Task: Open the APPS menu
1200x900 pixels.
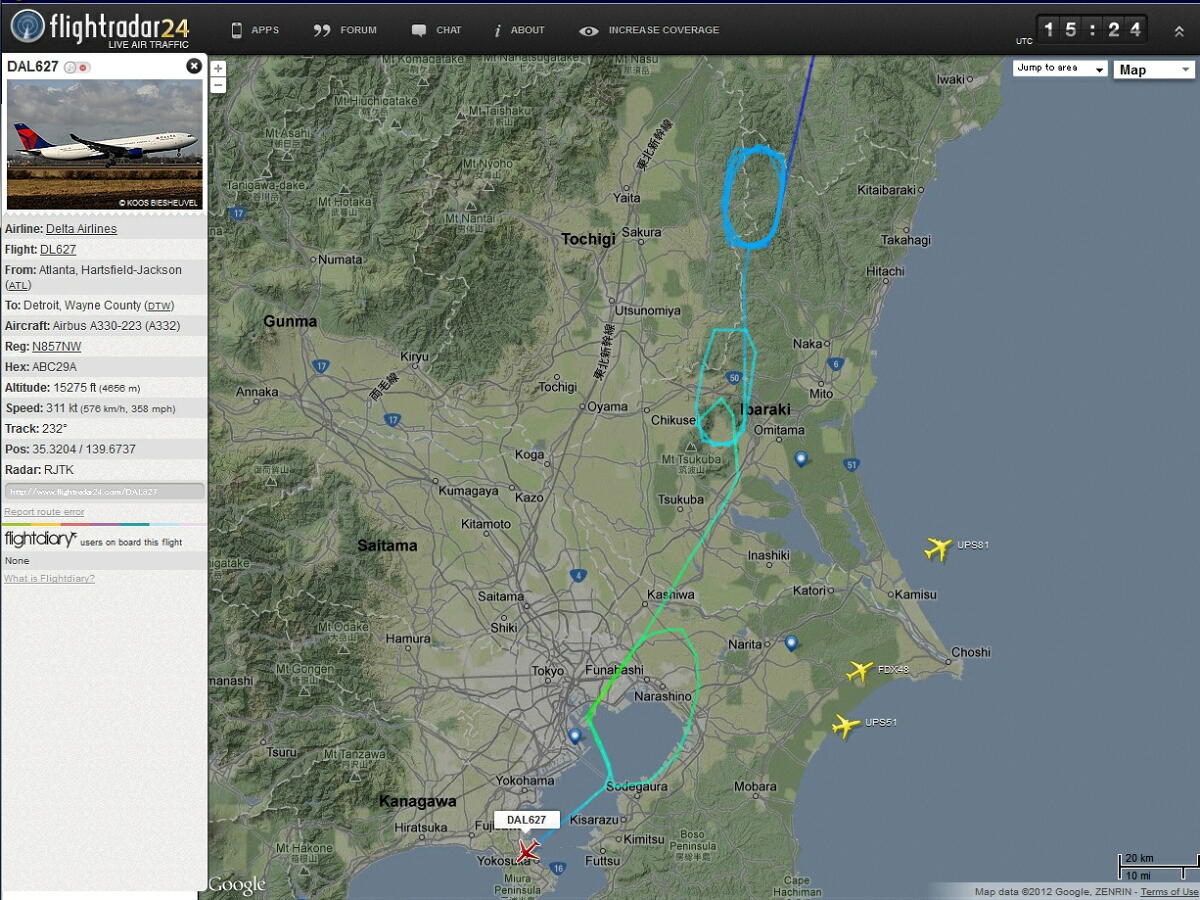Action: point(255,30)
